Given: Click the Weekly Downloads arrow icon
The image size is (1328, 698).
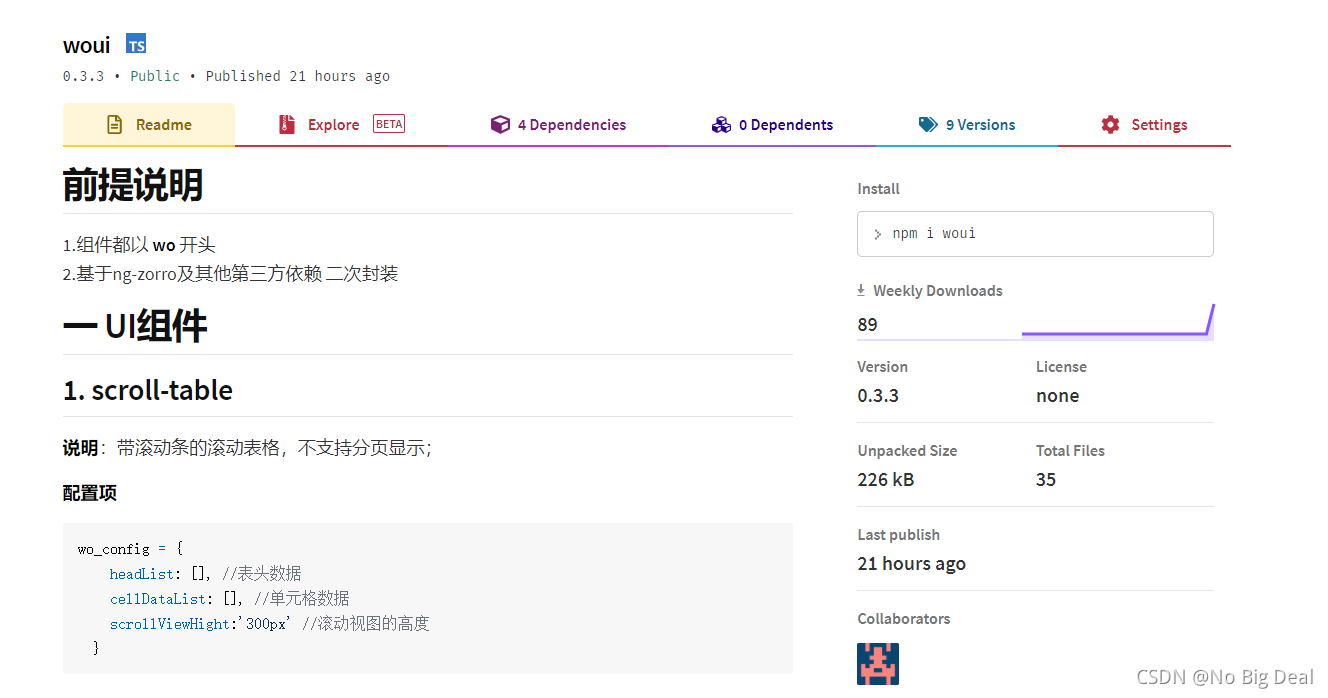Looking at the screenshot, I should pyautogui.click(x=861, y=291).
